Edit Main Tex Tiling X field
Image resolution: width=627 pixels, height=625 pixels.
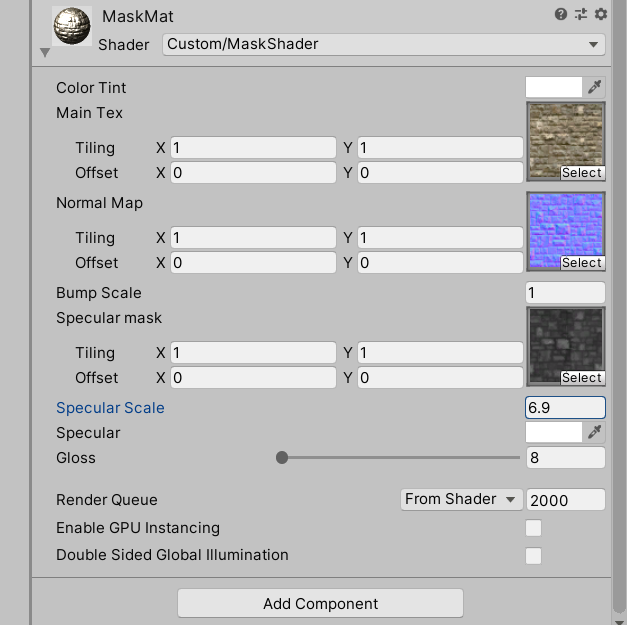coord(253,148)
